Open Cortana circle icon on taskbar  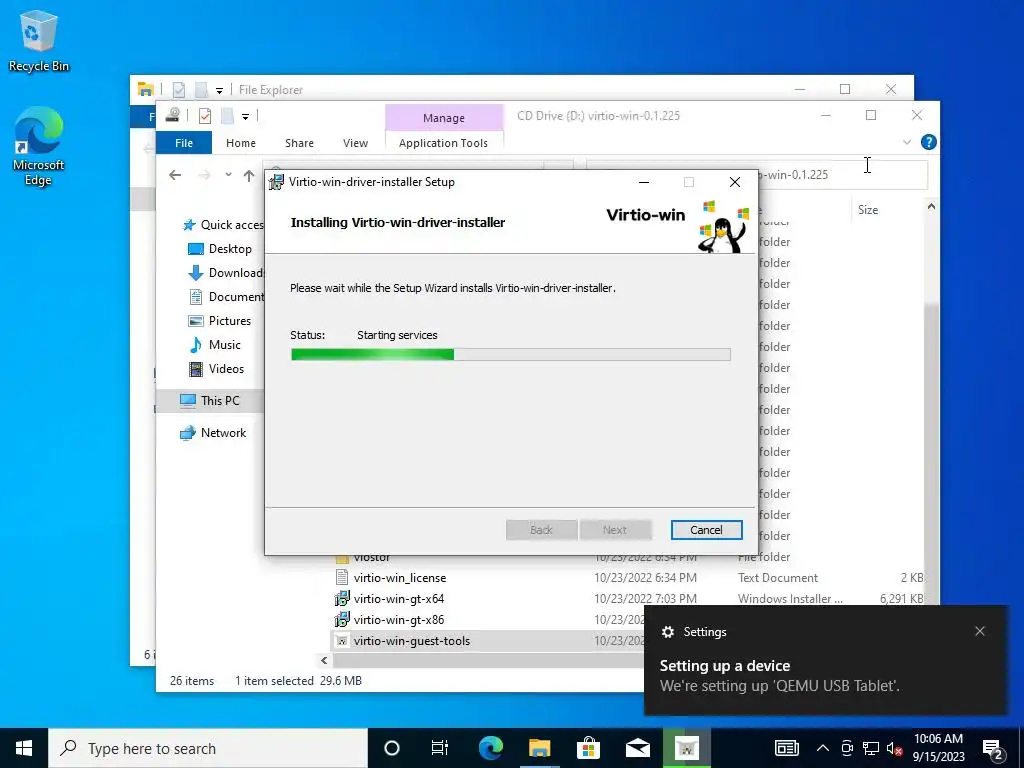(x=391, y=748)
